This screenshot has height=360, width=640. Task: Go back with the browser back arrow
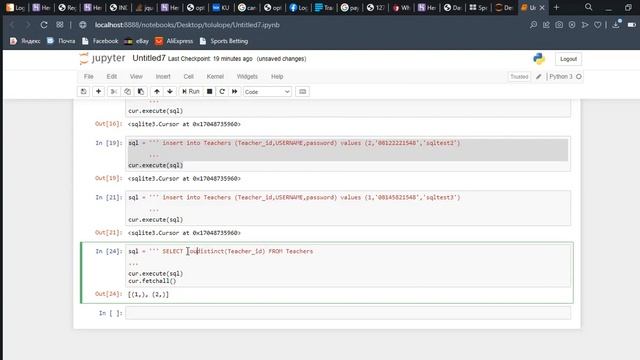tap(12, 25)
